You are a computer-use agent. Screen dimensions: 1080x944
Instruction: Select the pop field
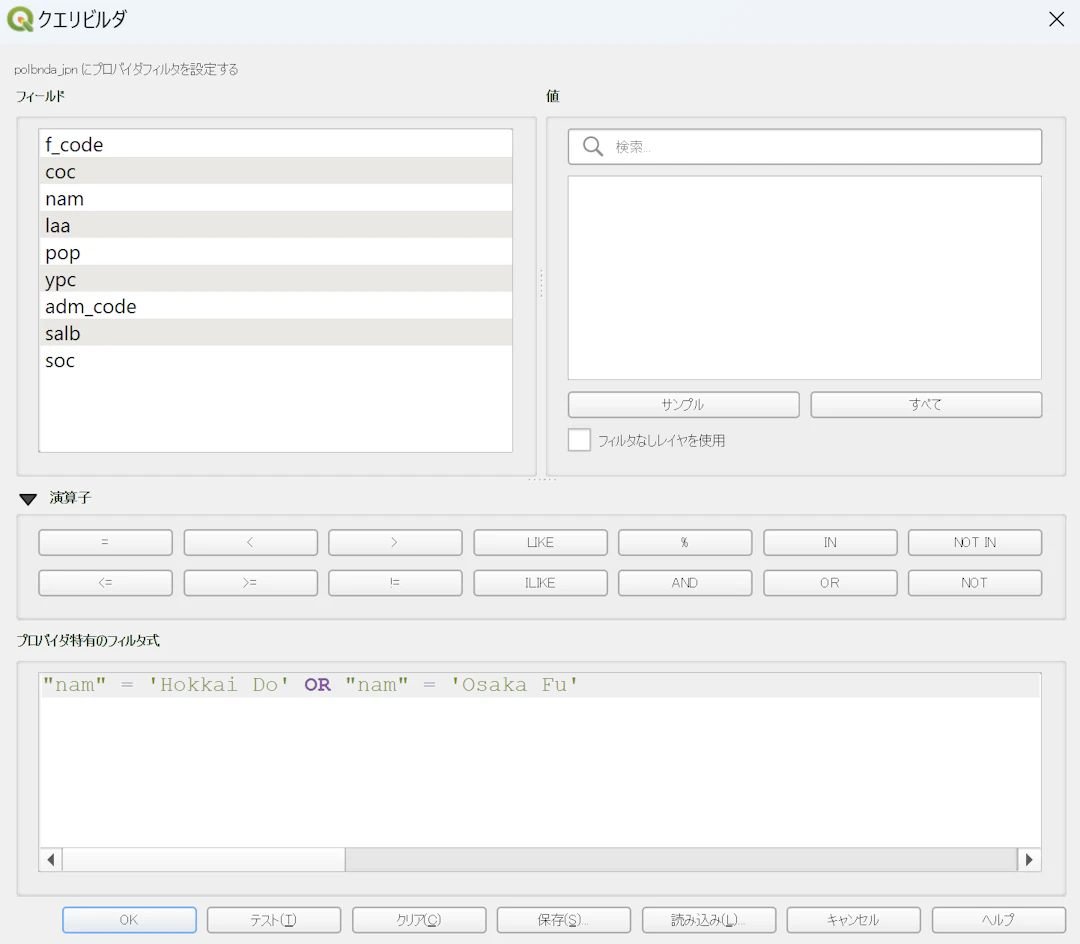(x=276, y=252)
